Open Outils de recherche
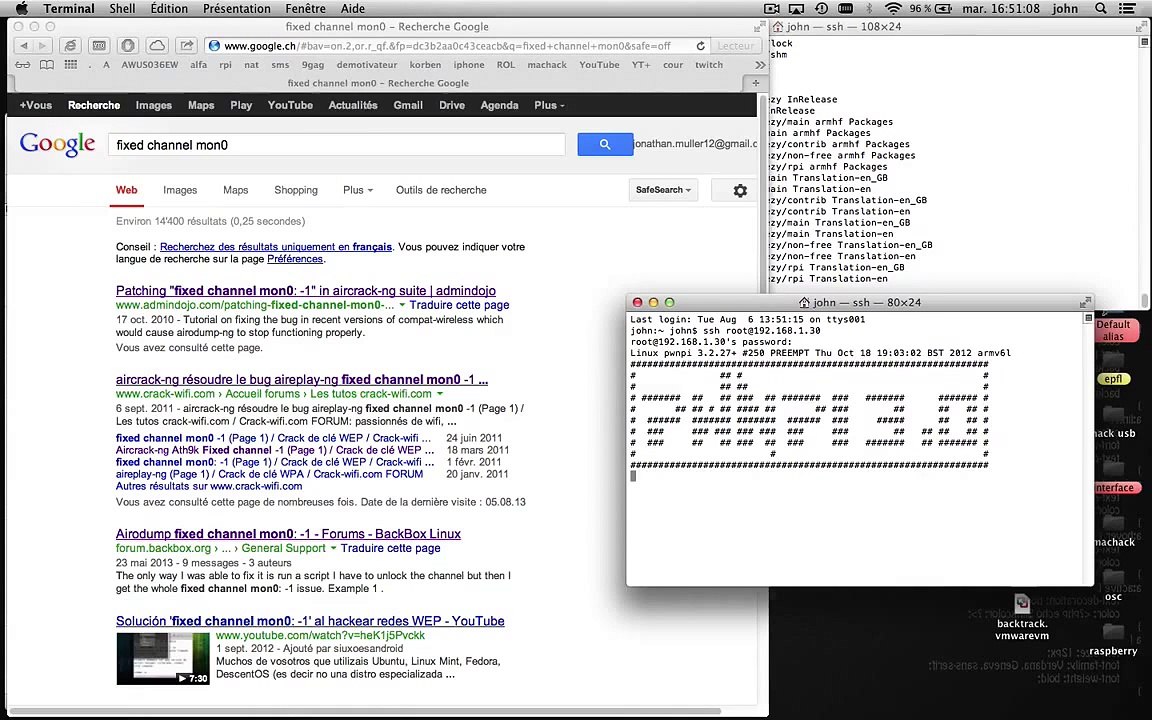Screen dimensions: 1152x720 tap(441, 190)
